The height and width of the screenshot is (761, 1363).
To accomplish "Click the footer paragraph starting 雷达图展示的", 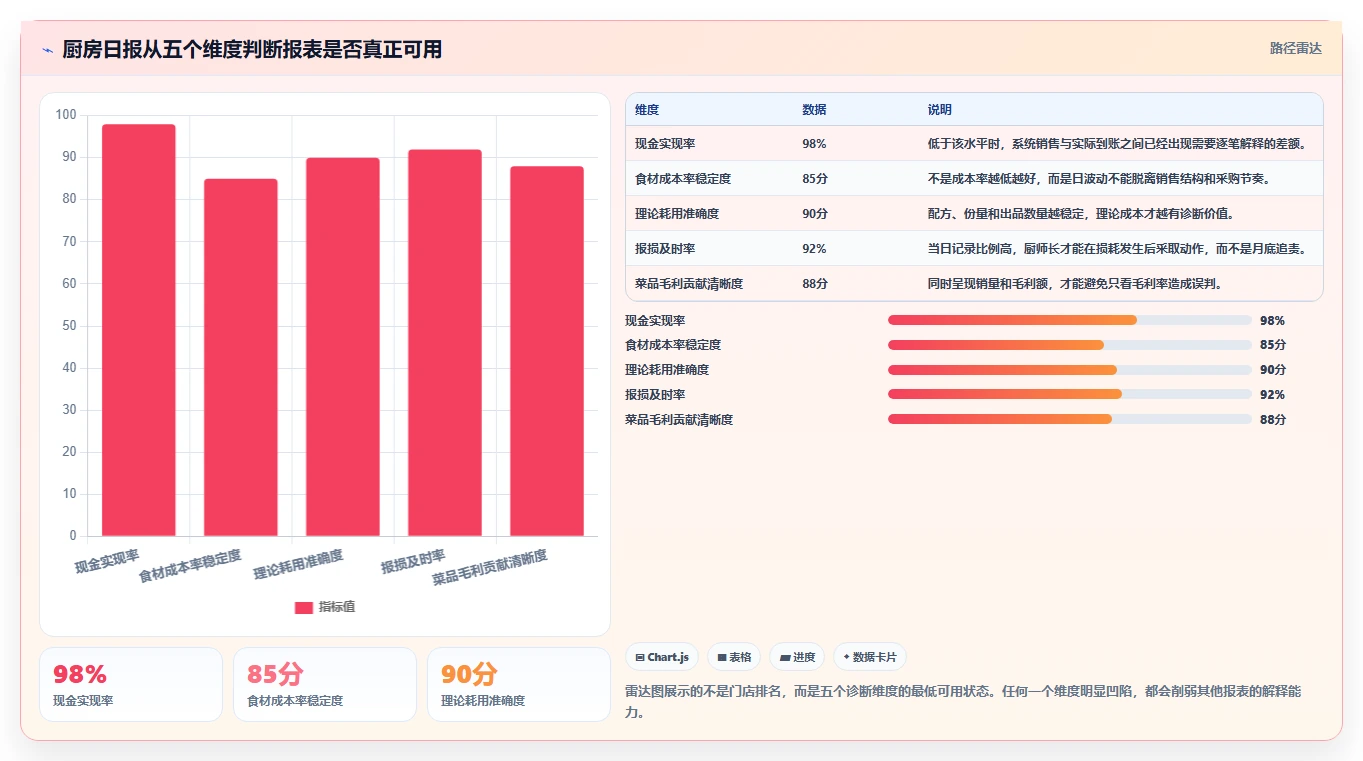I will 963,702.
